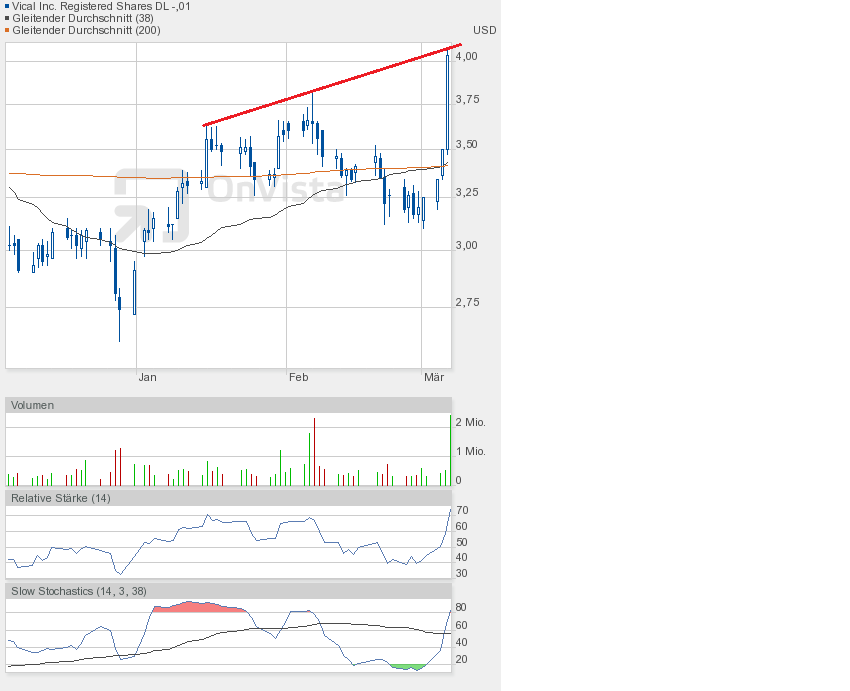Click the 50 label on the RSI axis

(x=461, y=542)
